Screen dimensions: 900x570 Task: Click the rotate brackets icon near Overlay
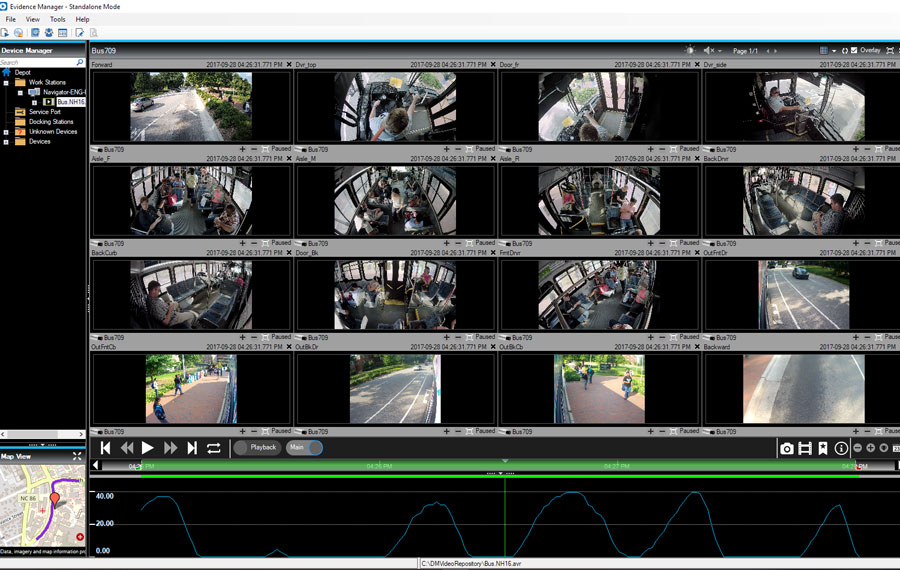[844, 51]
